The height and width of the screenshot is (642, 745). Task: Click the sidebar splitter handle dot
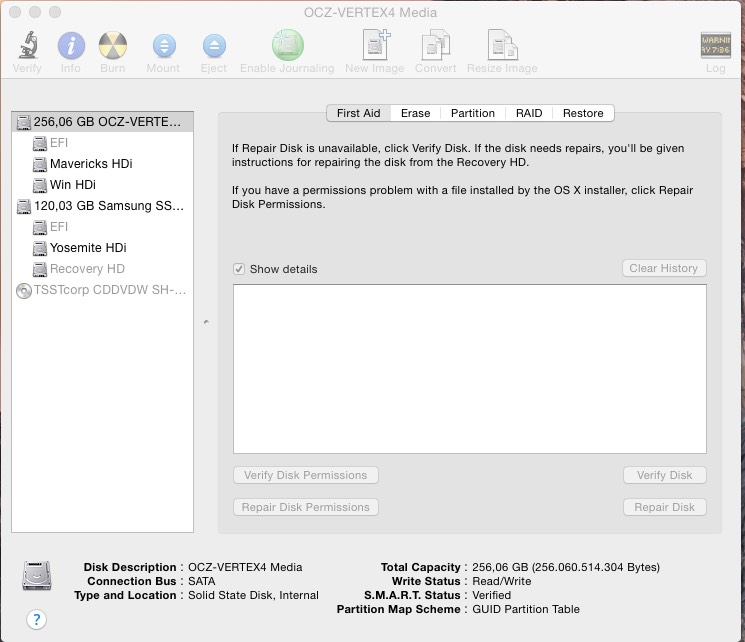coord(206,322)
